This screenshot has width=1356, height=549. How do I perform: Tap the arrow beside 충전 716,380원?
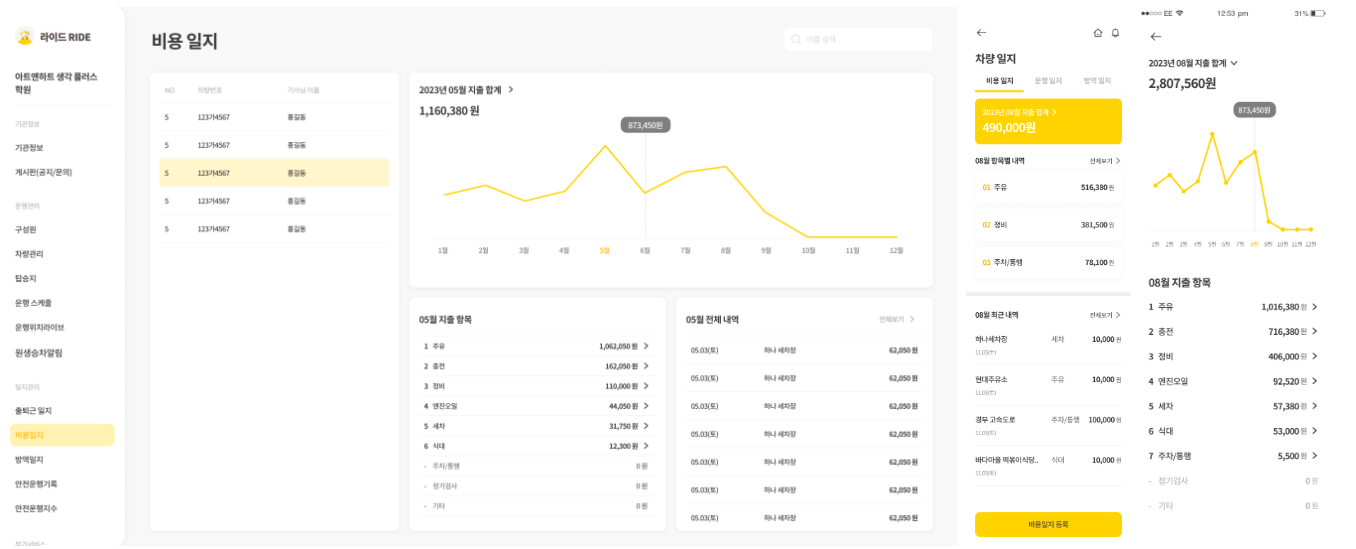click(1314, 331)
